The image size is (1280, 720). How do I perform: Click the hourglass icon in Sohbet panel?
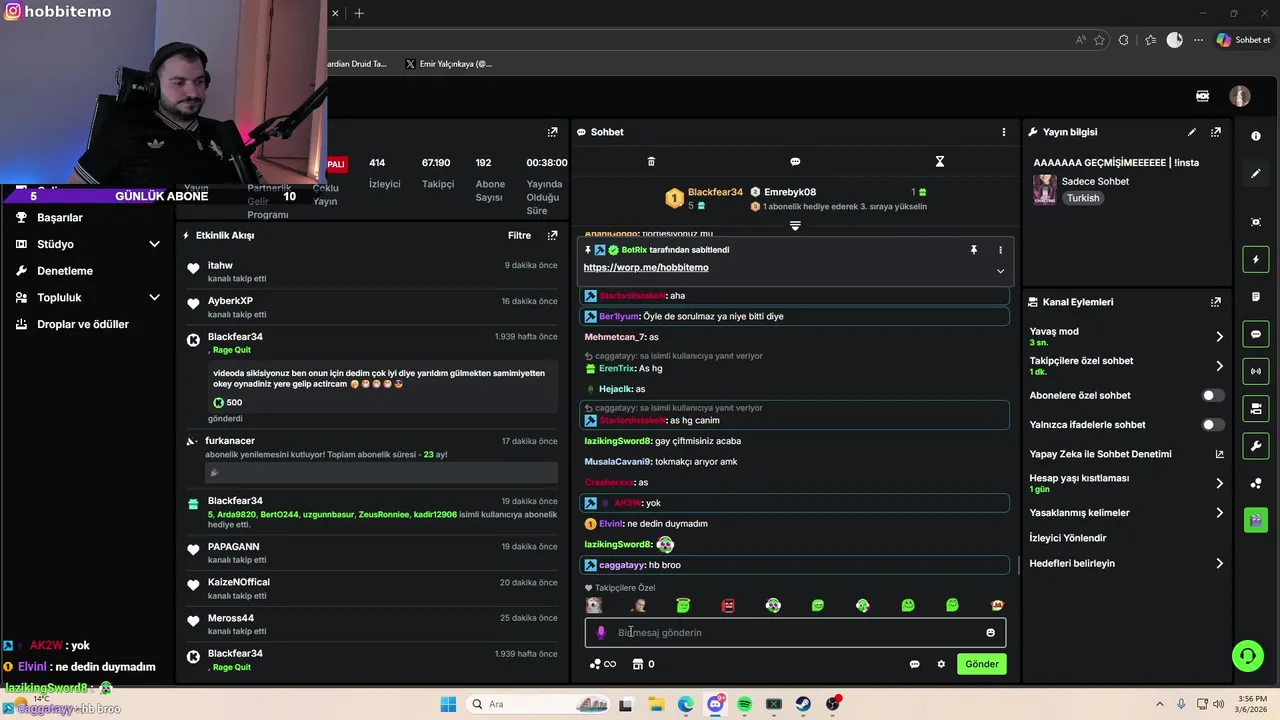(939, 162)
